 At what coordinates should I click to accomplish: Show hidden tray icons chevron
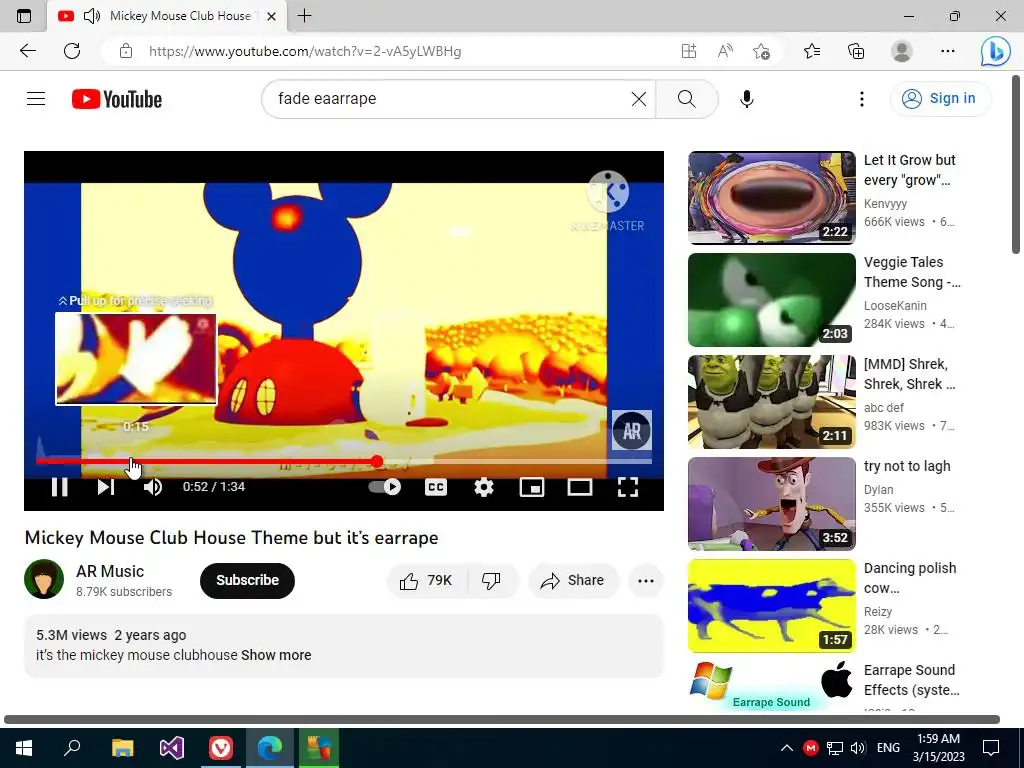click(787, 748)
